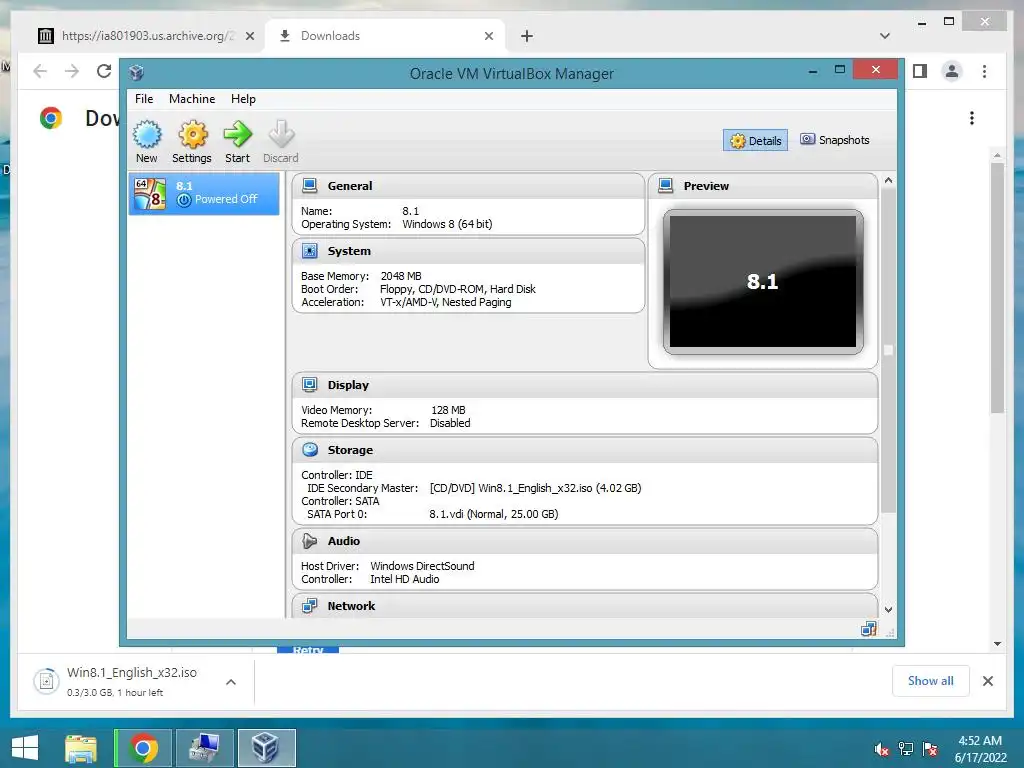This screenshot has width=1024, height=768.
Task: Click the General section icon
Action: pos(310,185)
